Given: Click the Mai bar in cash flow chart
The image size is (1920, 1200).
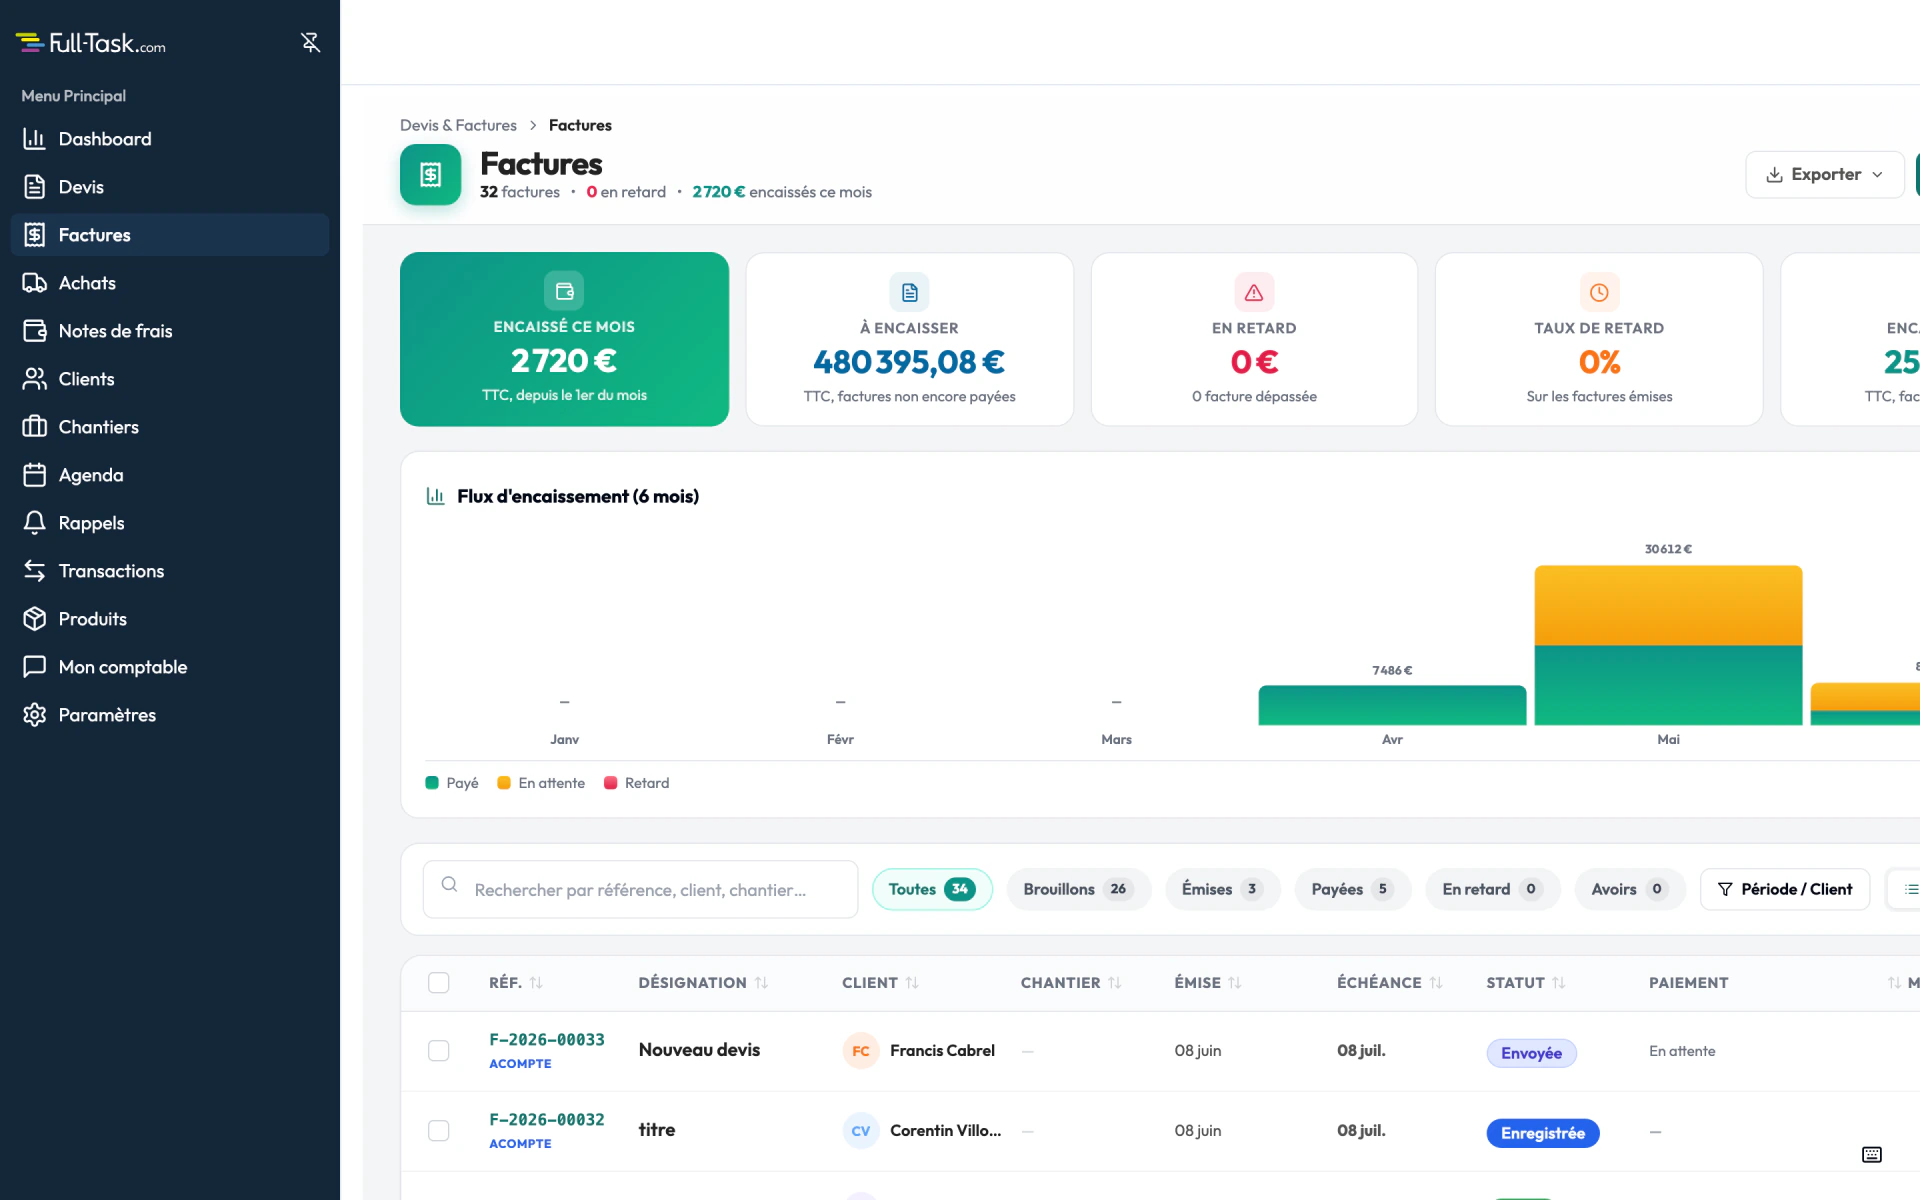Looking at the screenshot, I should 1668,645.
